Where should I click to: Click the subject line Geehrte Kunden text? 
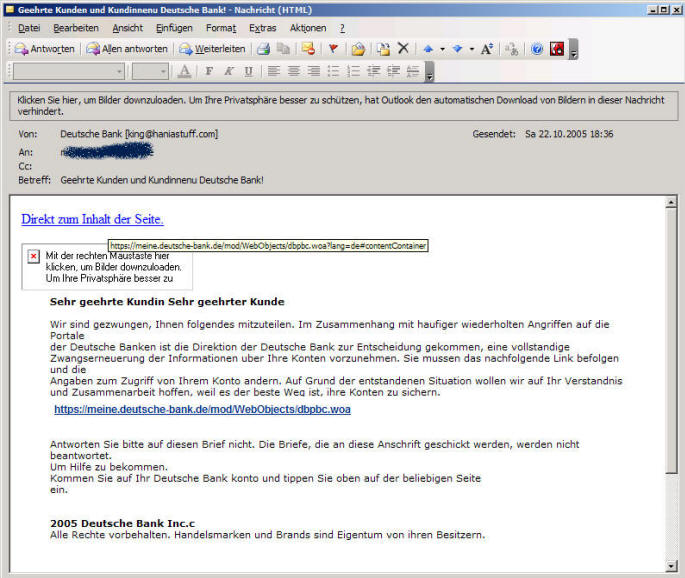tap(162, 180)
